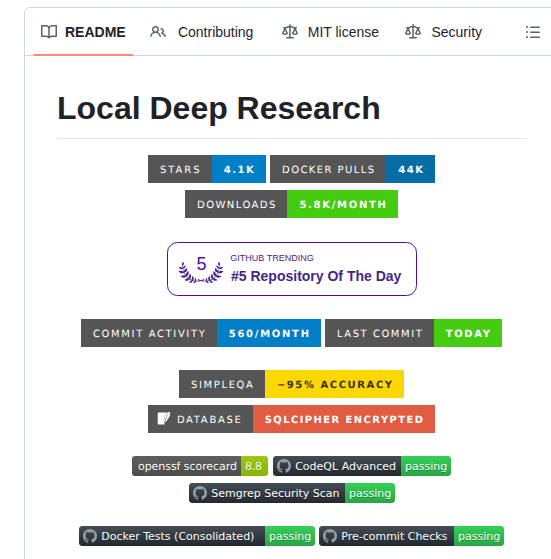Click the GitHub logo in Semgrep badge

pos(200,493)
